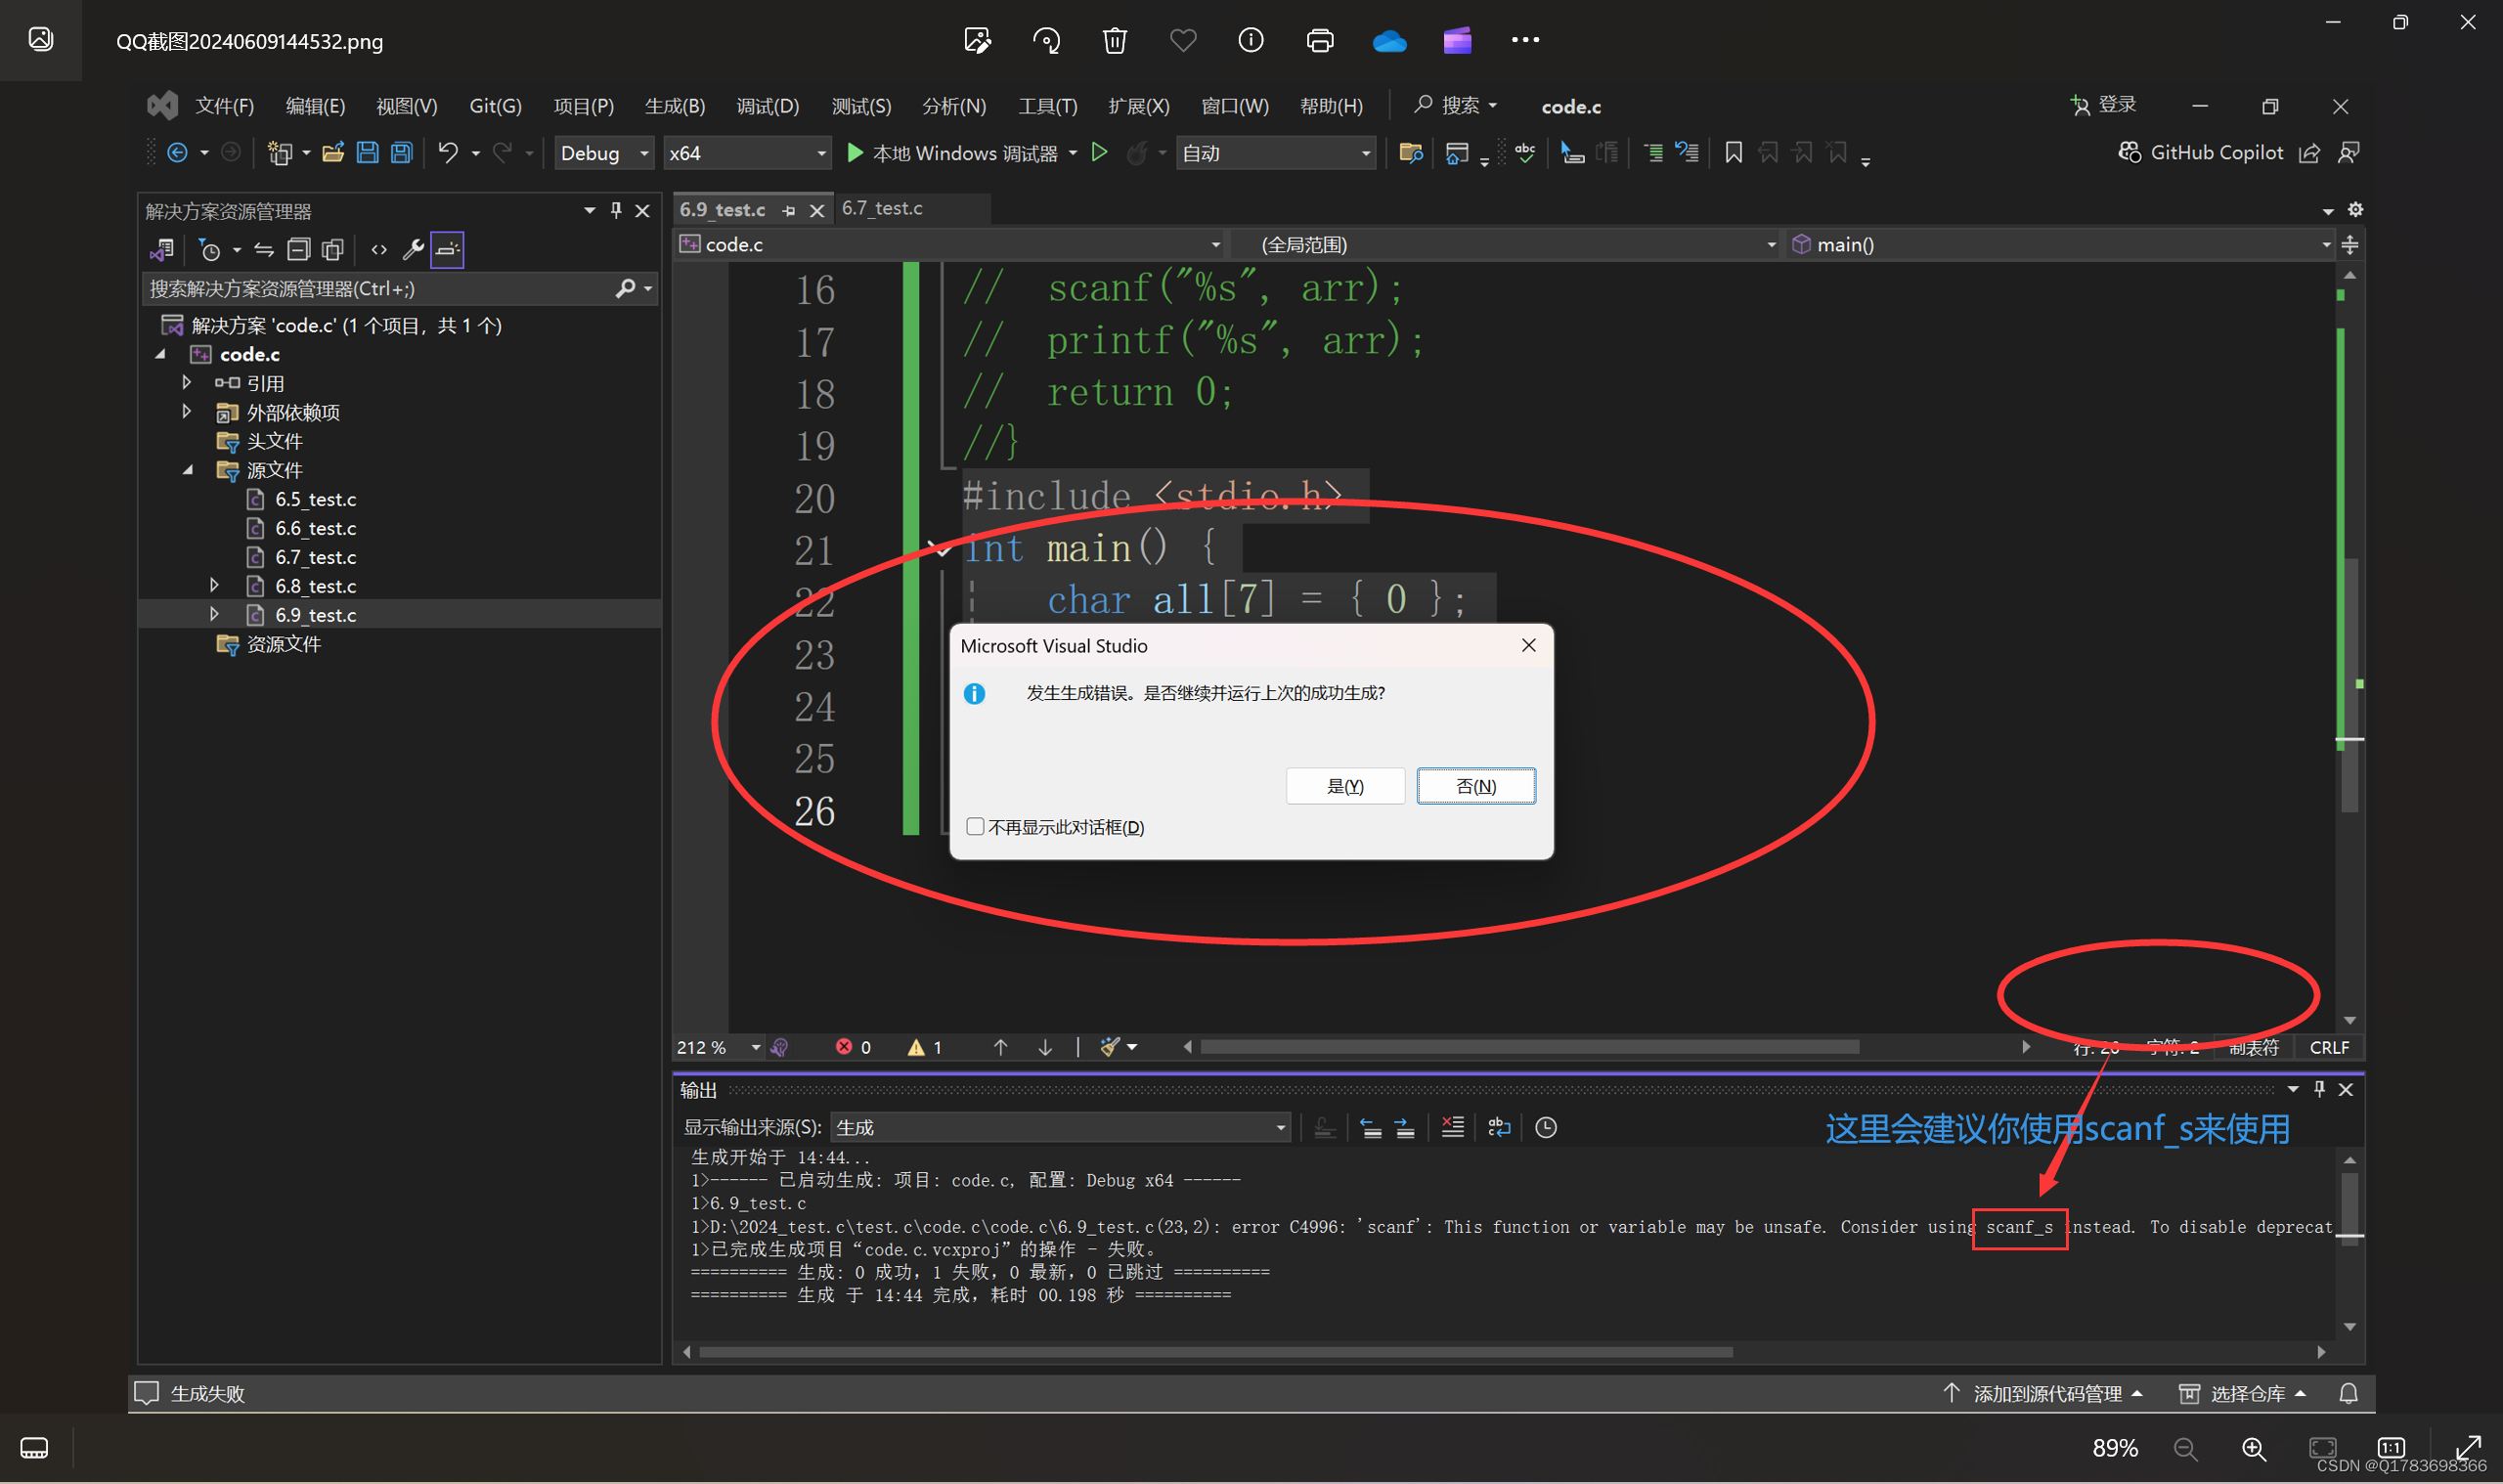This screenshot has height=1484, width=2503.
Task: Open more options ellipsis in photo viewer
Action: (1525, 40)
